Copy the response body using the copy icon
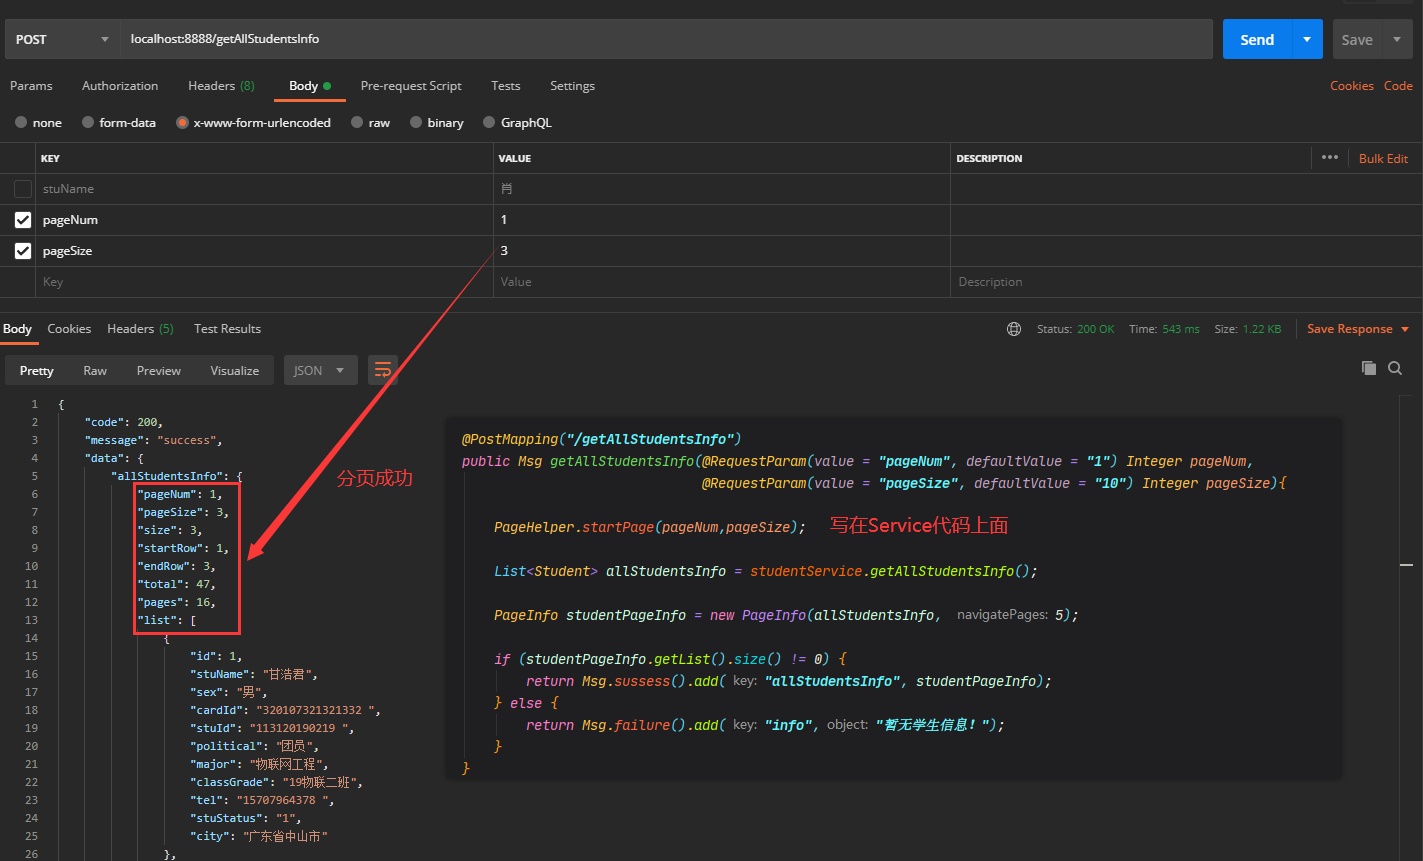 [1369, 368]
